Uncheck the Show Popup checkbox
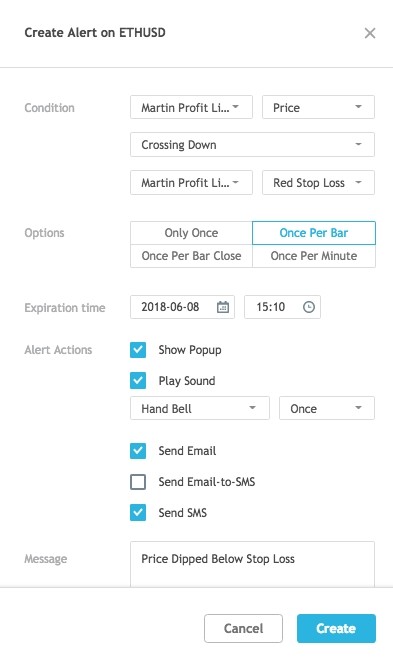 point(138,350)
